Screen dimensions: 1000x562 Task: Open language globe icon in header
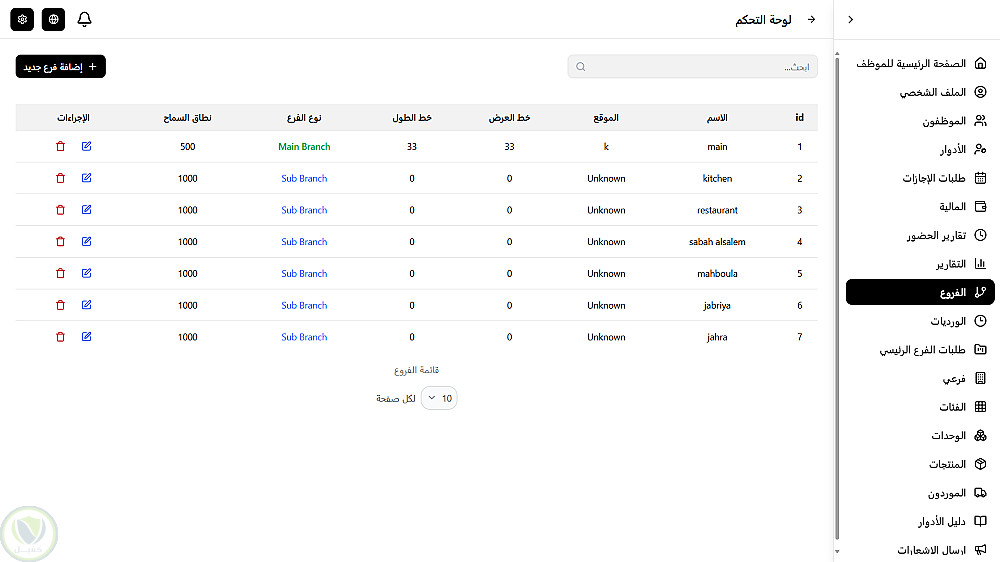54,19
